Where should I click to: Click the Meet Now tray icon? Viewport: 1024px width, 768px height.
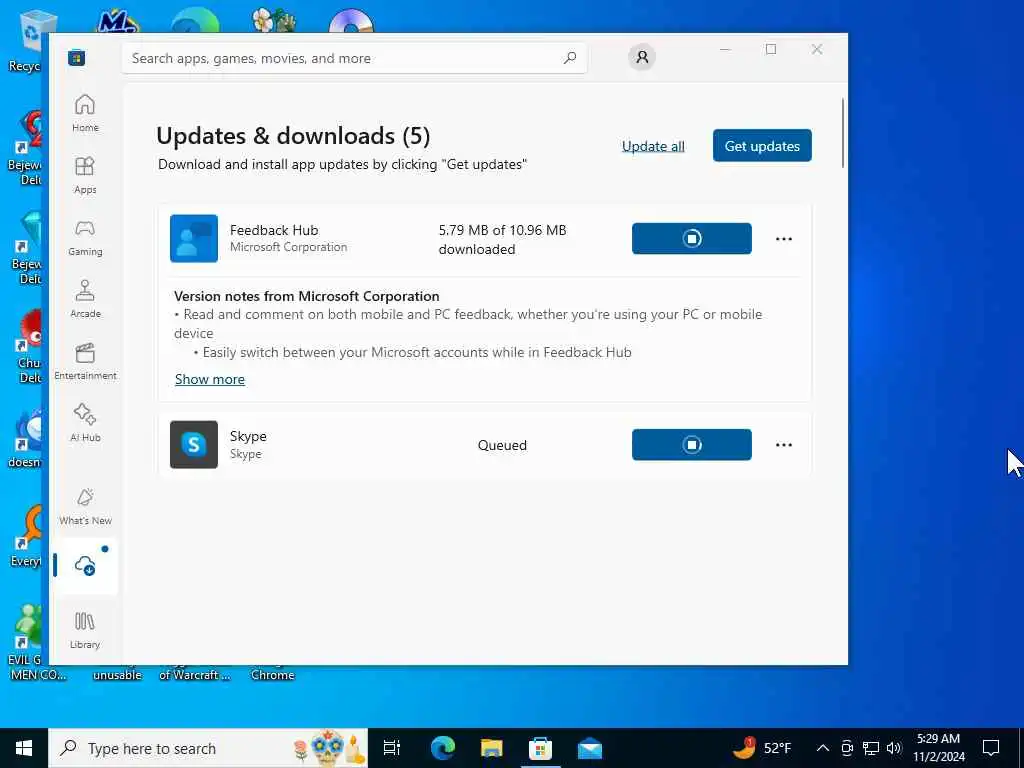pyautogui.click(x=847, y=748)
